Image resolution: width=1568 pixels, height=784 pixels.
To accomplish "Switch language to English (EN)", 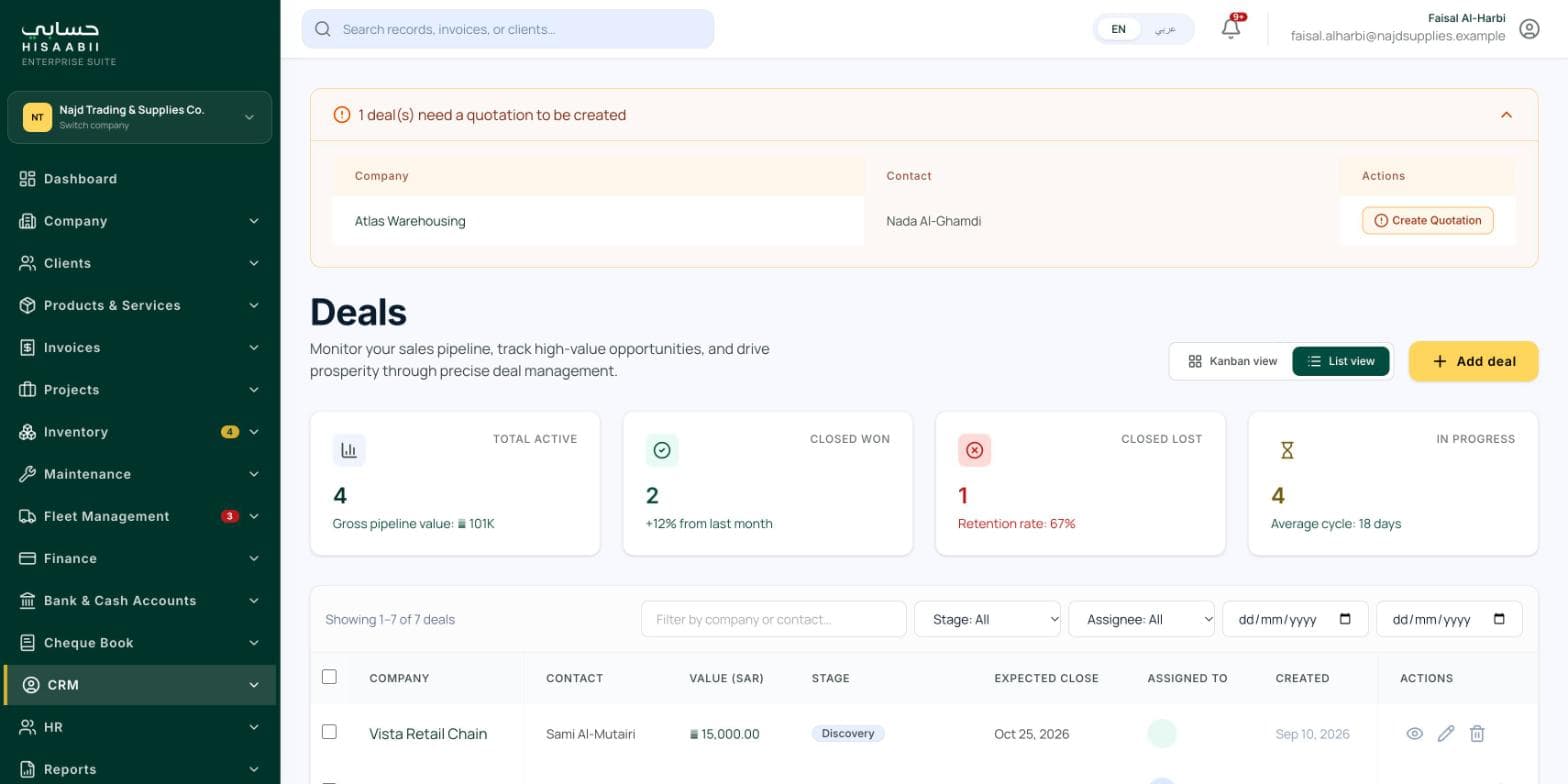I will click(x=1119, y=29).
